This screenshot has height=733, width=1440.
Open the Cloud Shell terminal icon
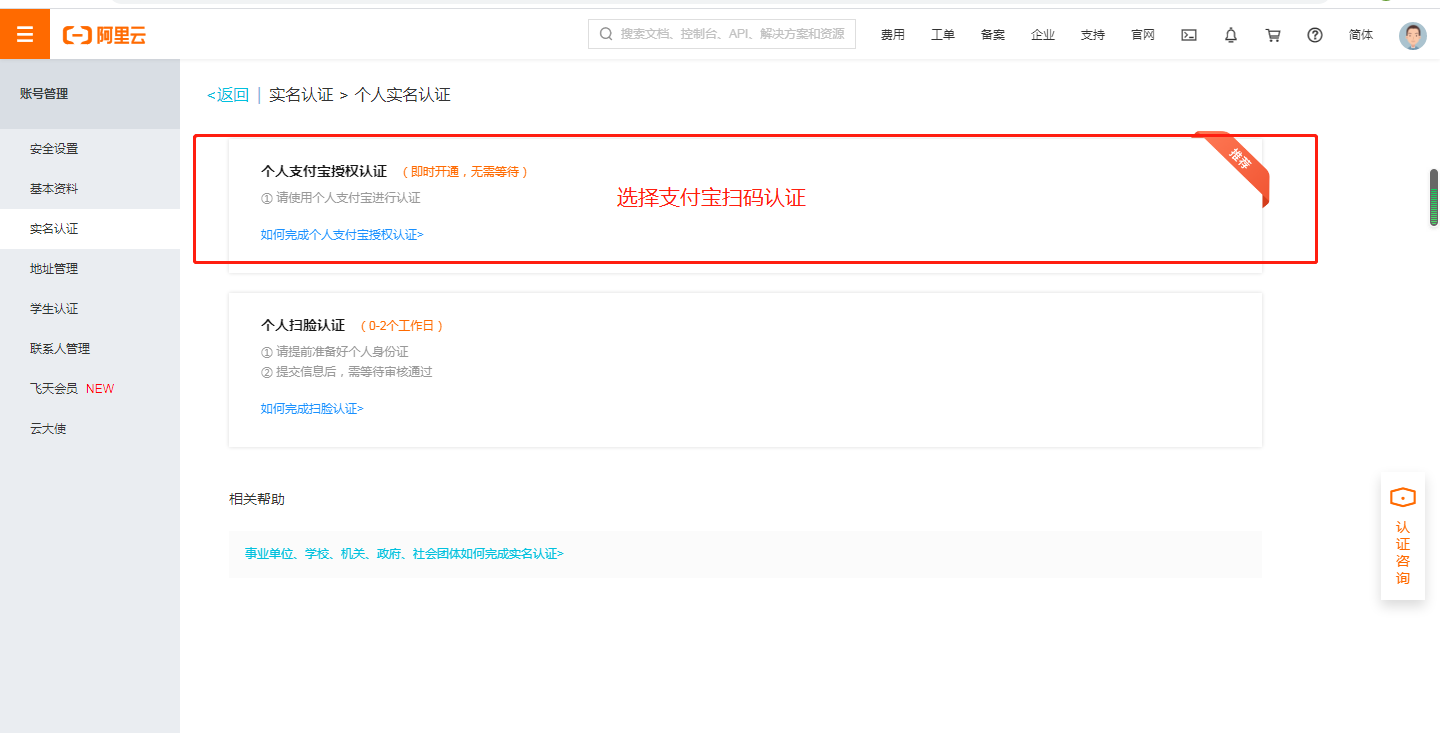tap(1189, 35)
